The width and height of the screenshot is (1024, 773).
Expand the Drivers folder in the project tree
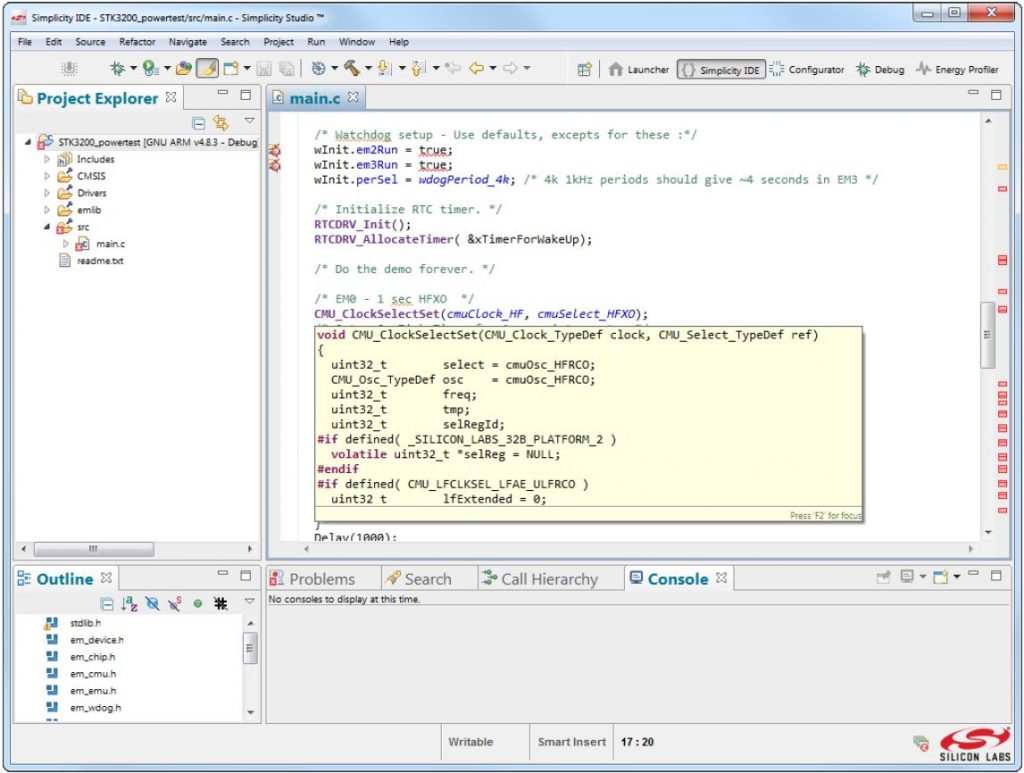(x=47, y=193)
